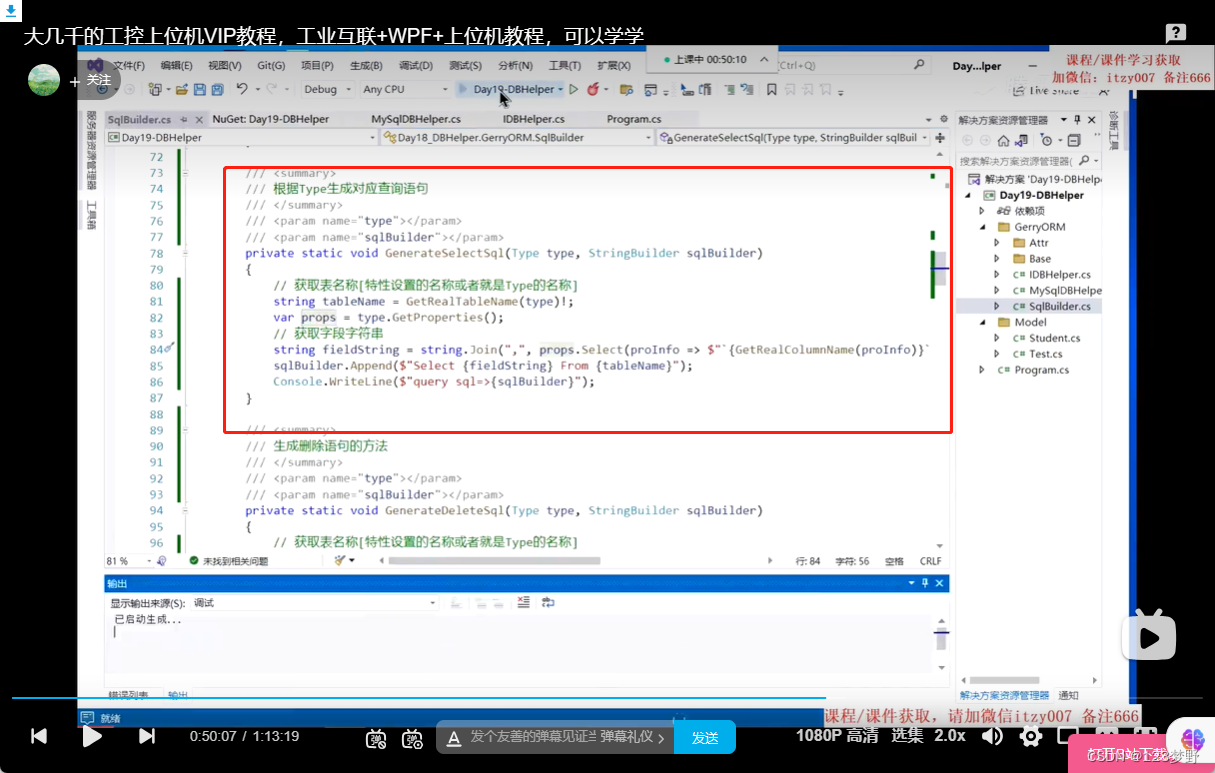The height and width of the screenshot is (773, 1215).
Task: Click the Undo icon in the toolbar
Action: pyautogui.click(x=240, y=89)
